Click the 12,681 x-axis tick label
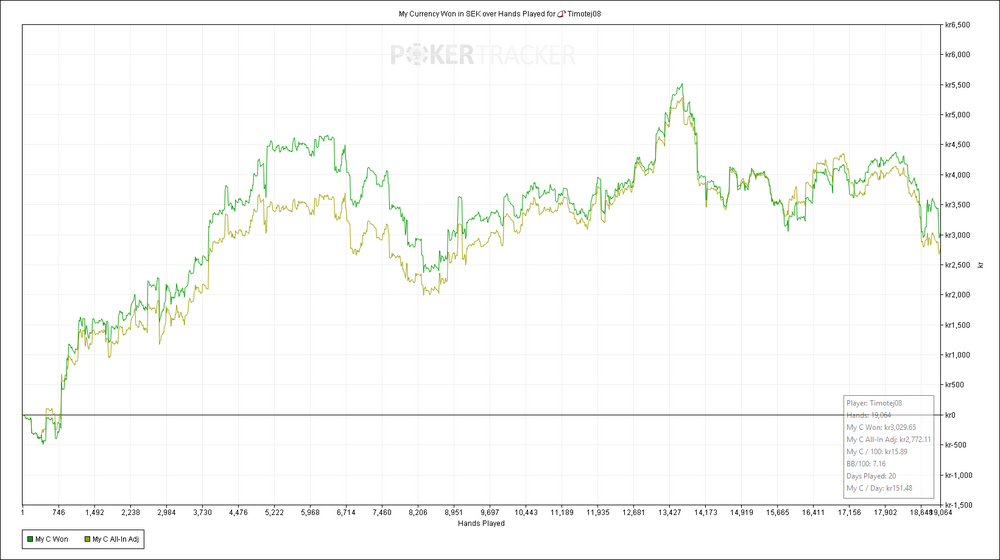This screenshot has width=1000, height=560. click(x=633, y=512)
